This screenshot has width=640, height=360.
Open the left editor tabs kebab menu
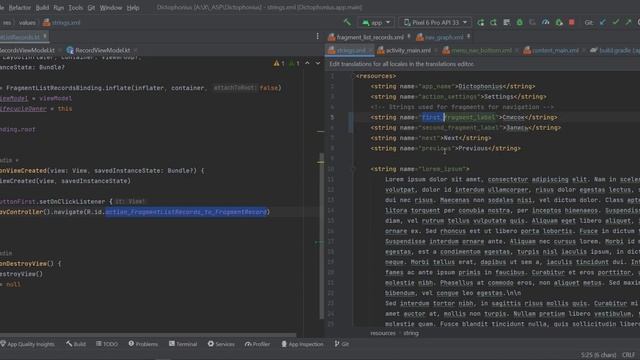pos(318,36)
